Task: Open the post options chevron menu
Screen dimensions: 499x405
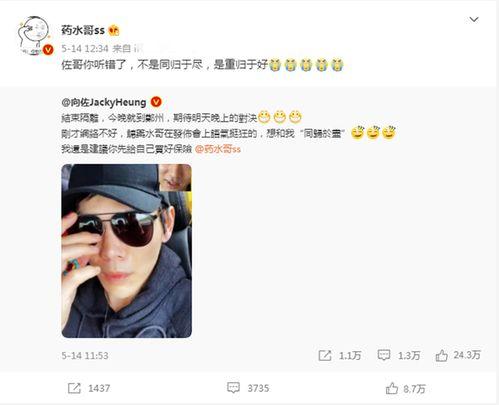Action: [474, 20]
